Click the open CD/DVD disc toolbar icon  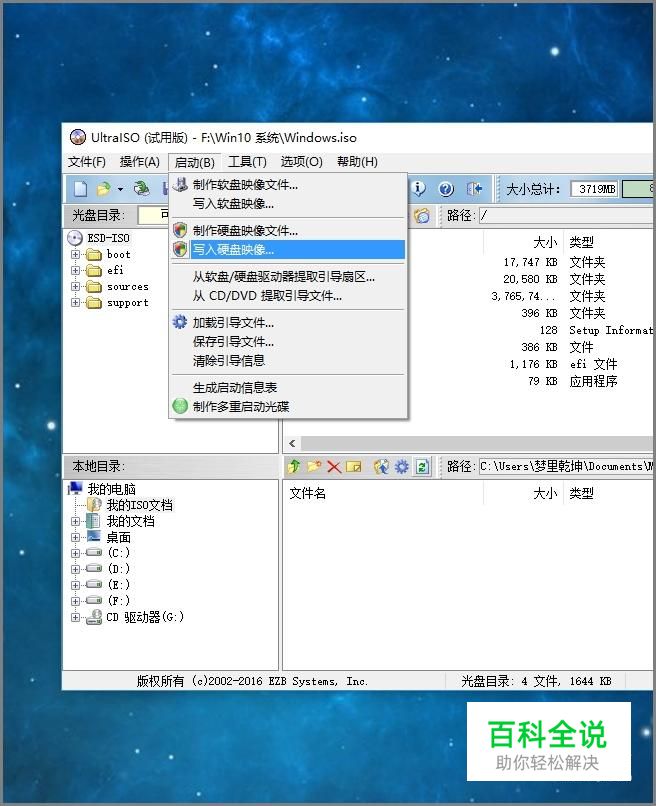point(141,189)
